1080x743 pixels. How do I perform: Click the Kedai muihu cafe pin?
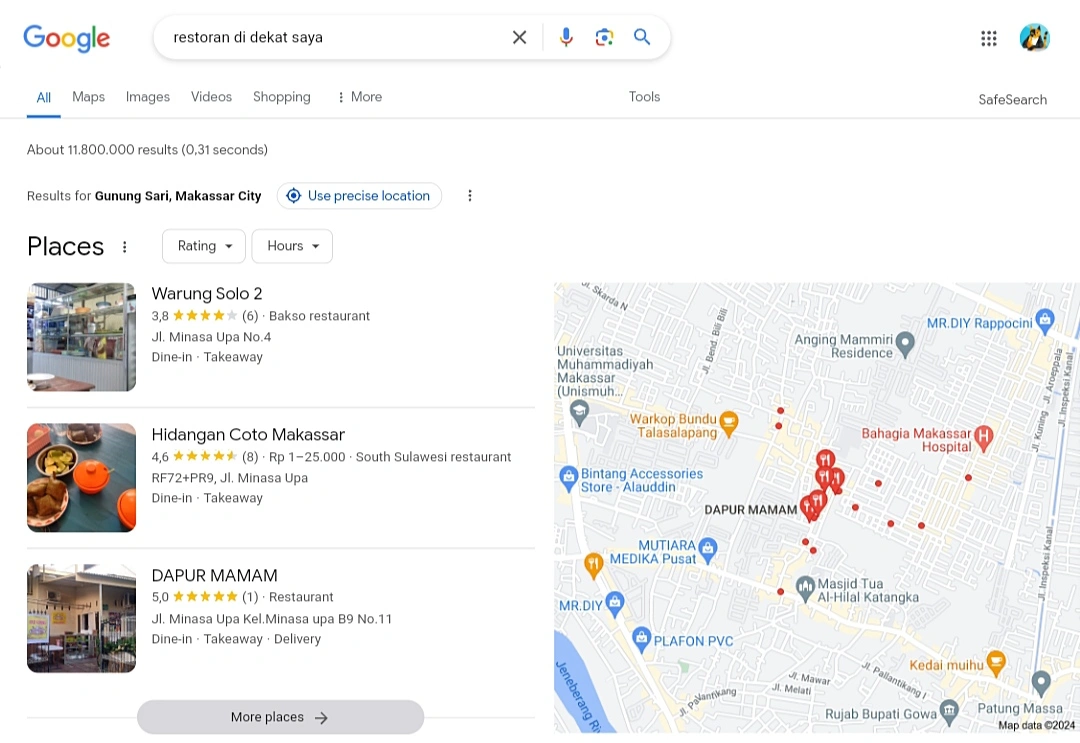tap(996, 663)
